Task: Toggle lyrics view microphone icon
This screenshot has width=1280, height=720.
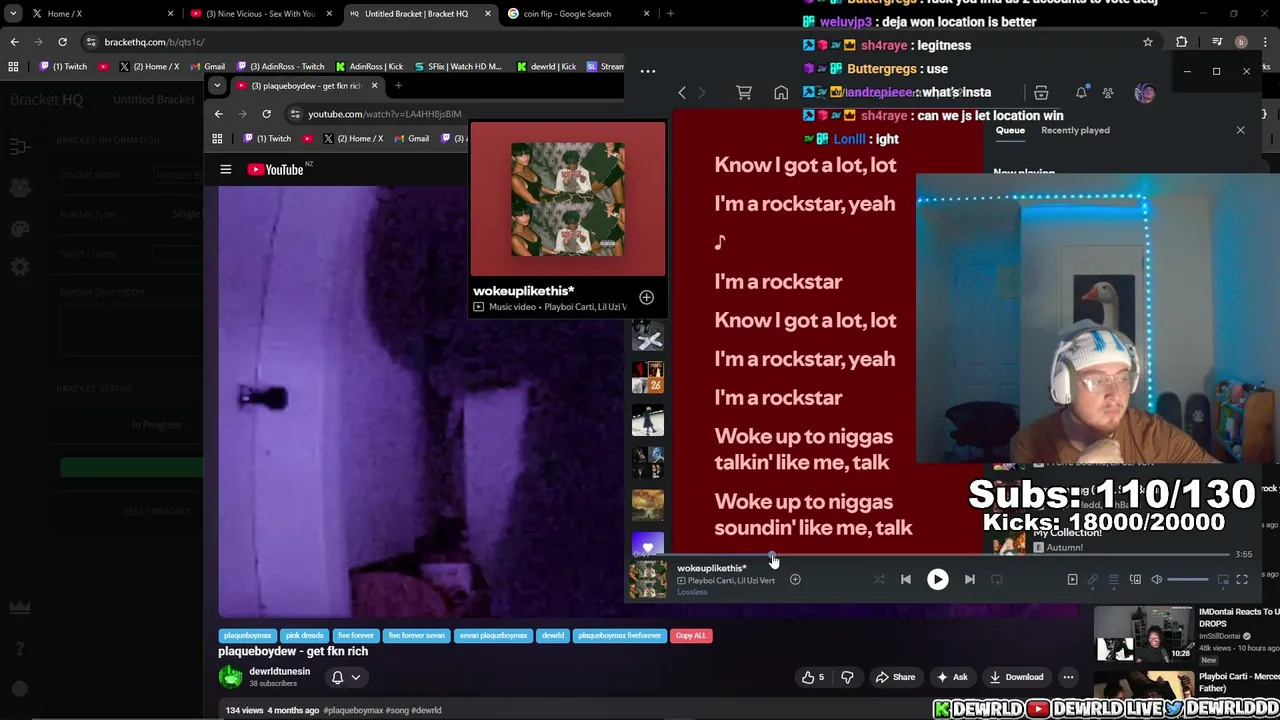Action: click(x=1093, y=579)
